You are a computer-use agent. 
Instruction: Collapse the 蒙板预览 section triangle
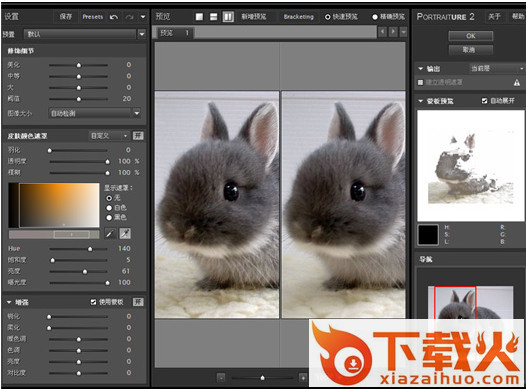[421, 101]
